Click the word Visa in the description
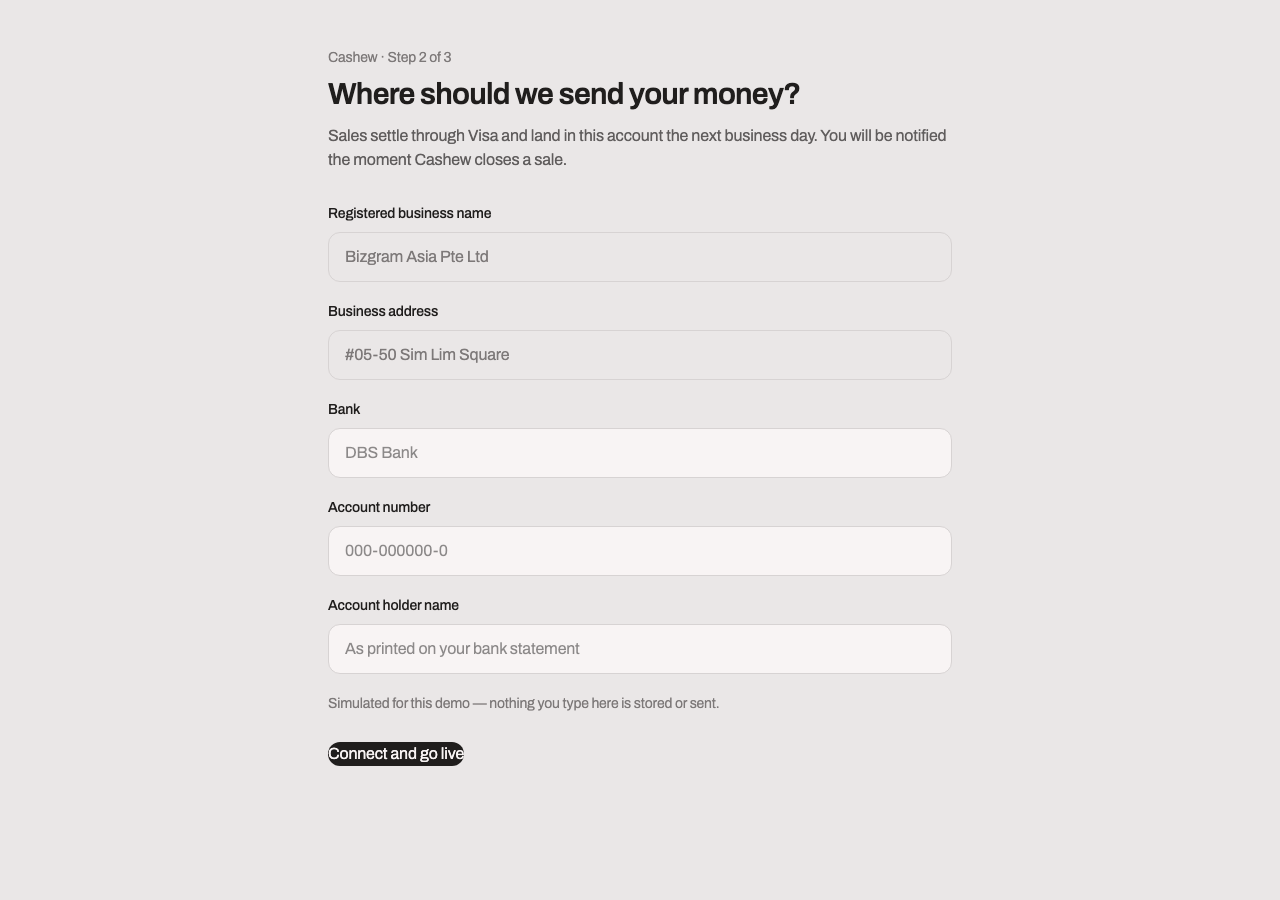Viewport: 1280px width, 900px height. pyautogui.click(x=483, y=136)
